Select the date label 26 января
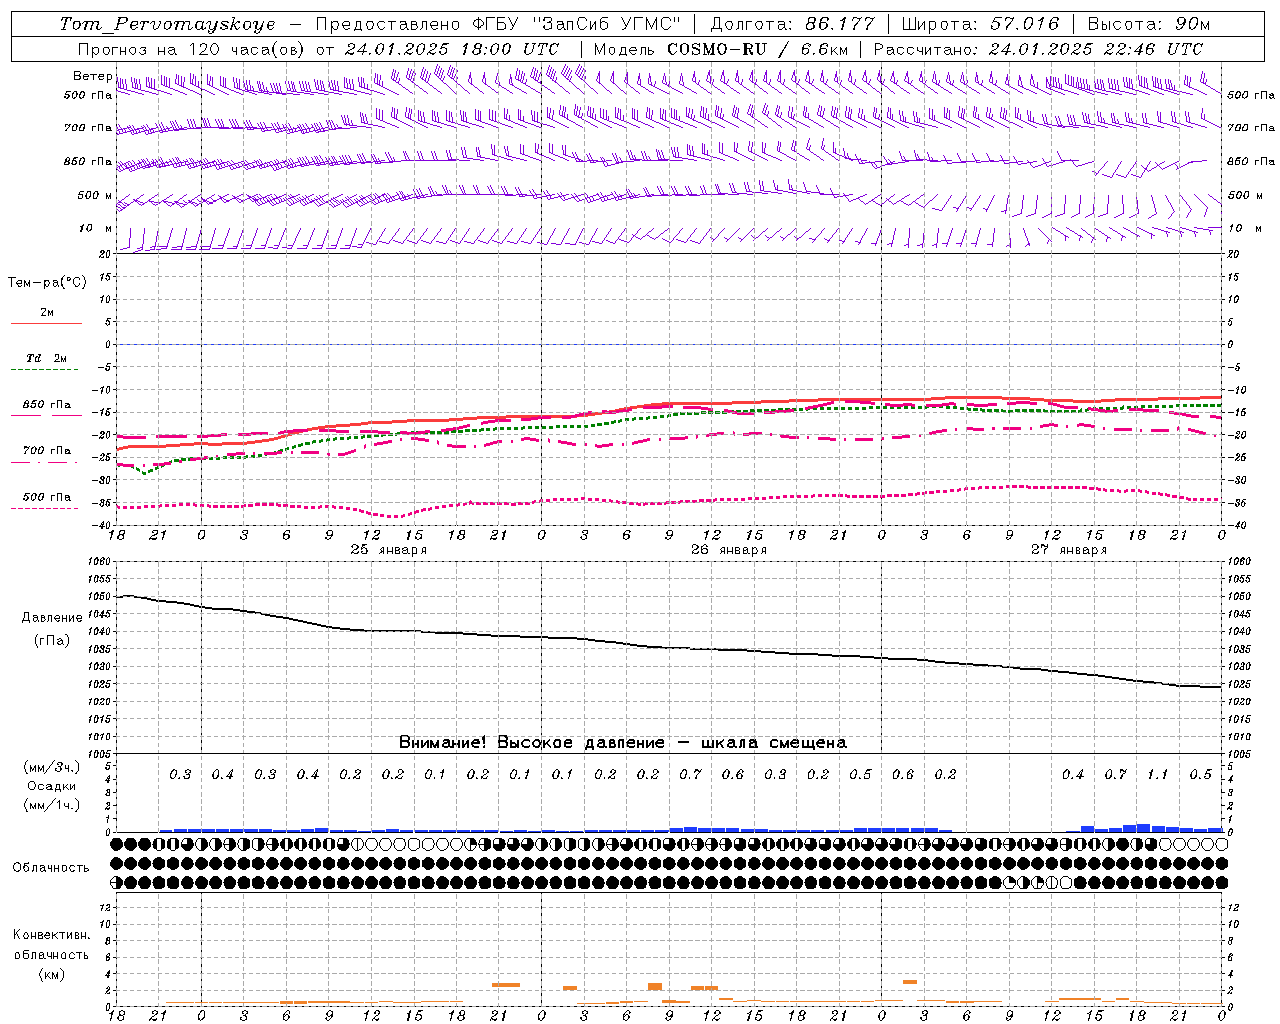This screenshot has height=1024, width=1280. [729, 550]
